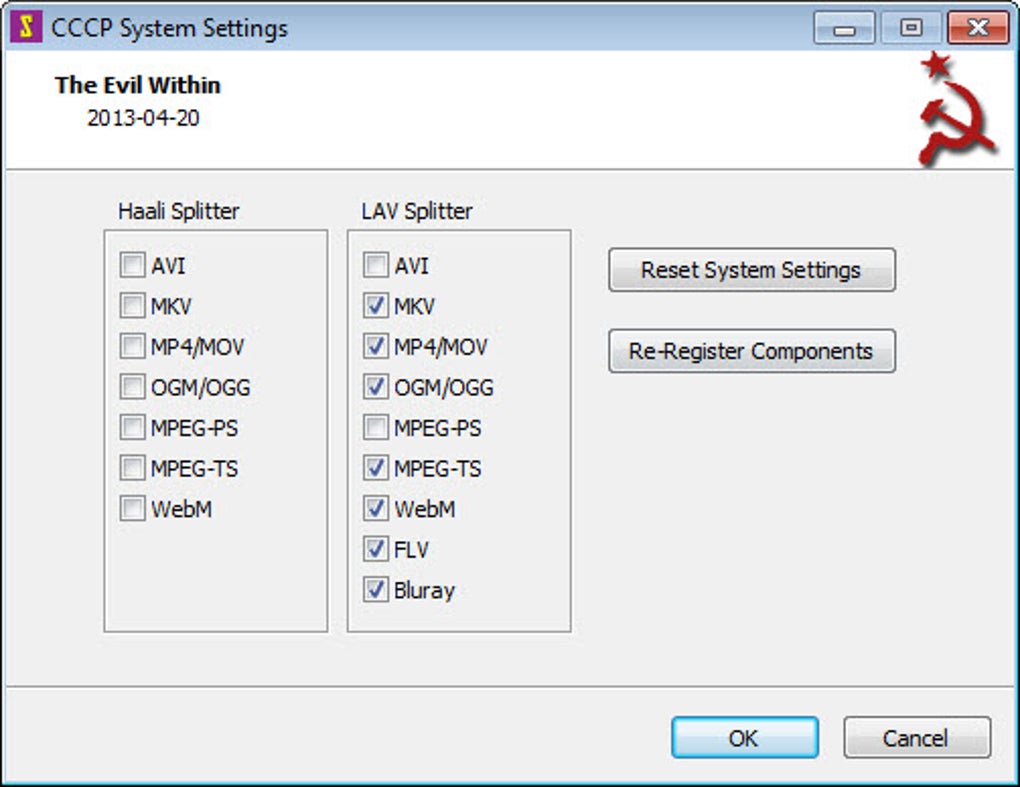1020x787 pixels.
Task: Untick OGM/OGG in LAV Splitter
Action: coord(375,387)
